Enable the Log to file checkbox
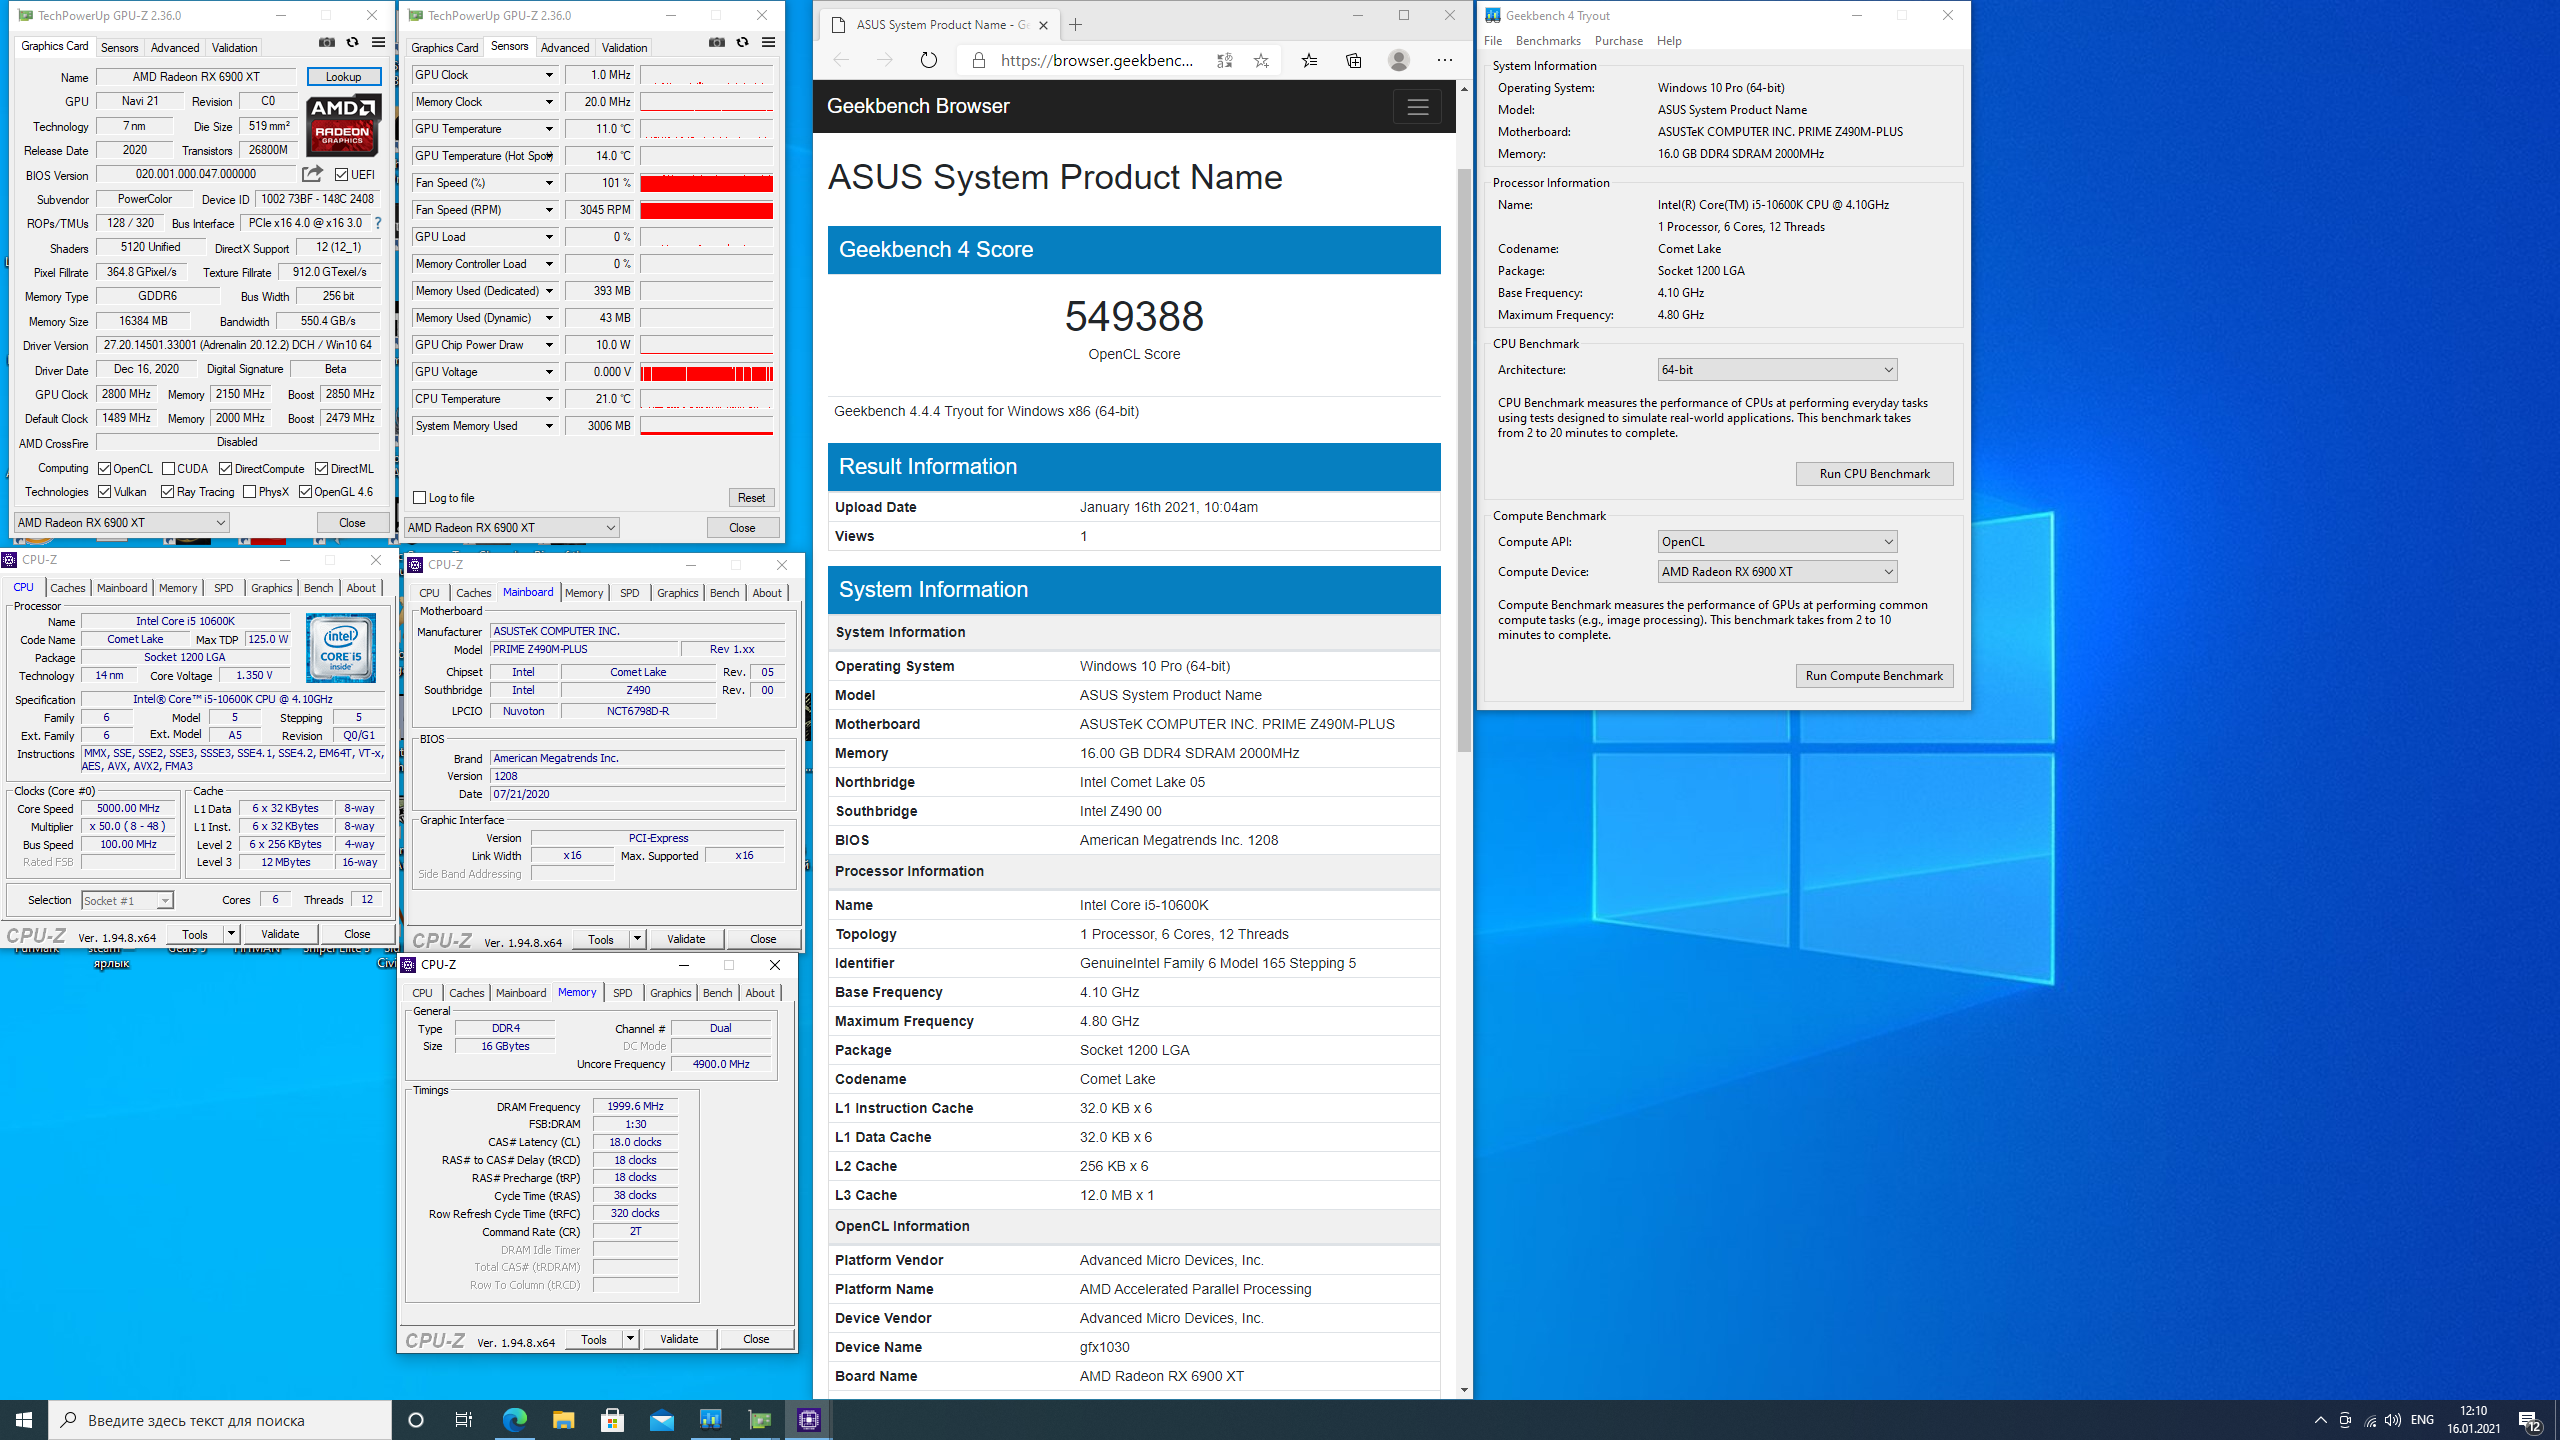Viewport: 2560px width, 1440px height. point(420,498)
